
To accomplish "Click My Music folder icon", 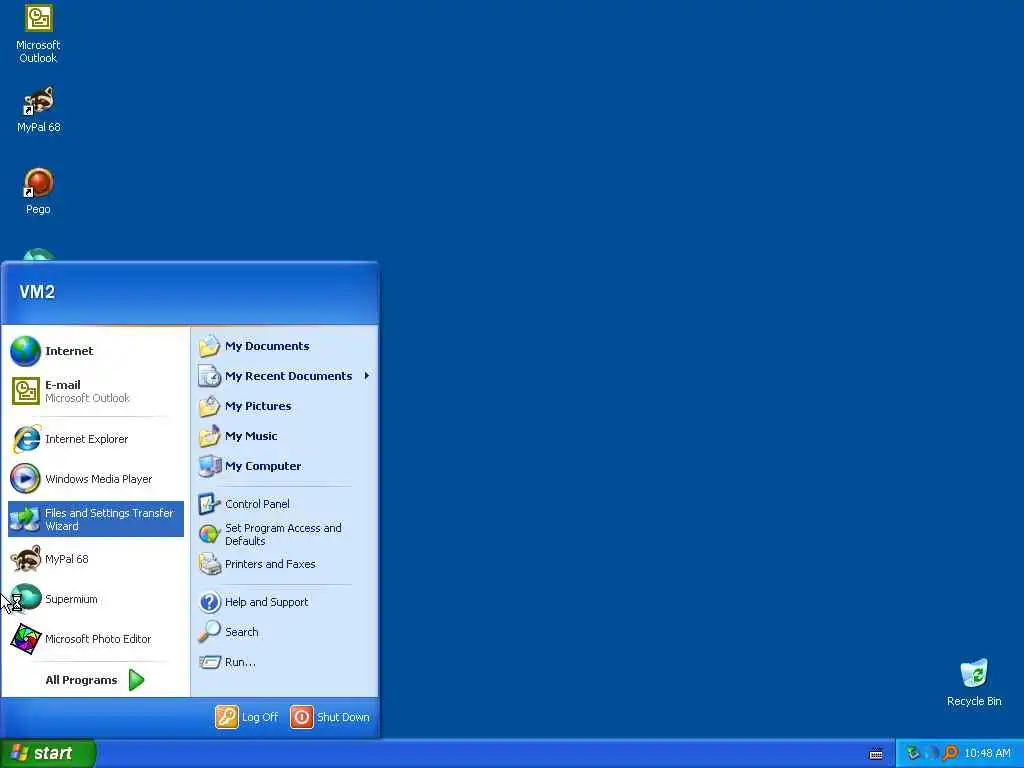I will (209, 436).
